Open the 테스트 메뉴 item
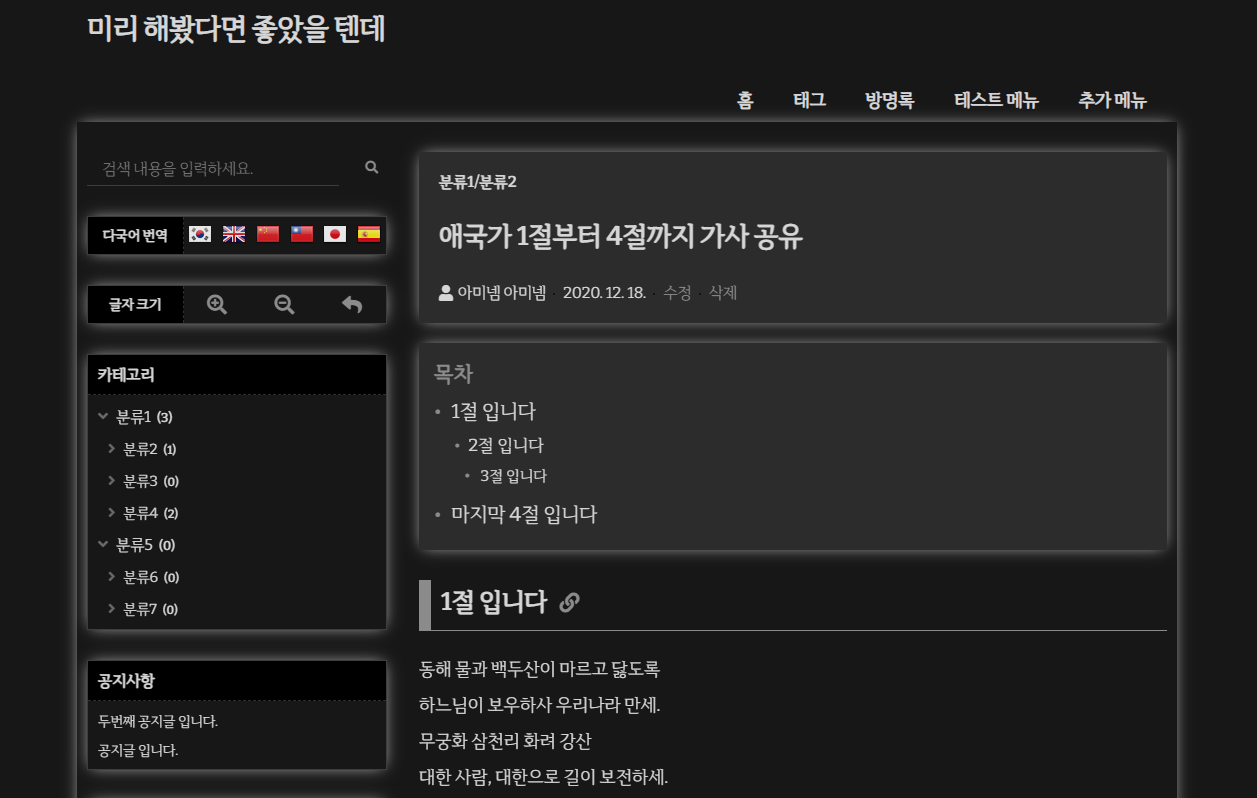Screen dimensions: 1257x798 (996, 100)
